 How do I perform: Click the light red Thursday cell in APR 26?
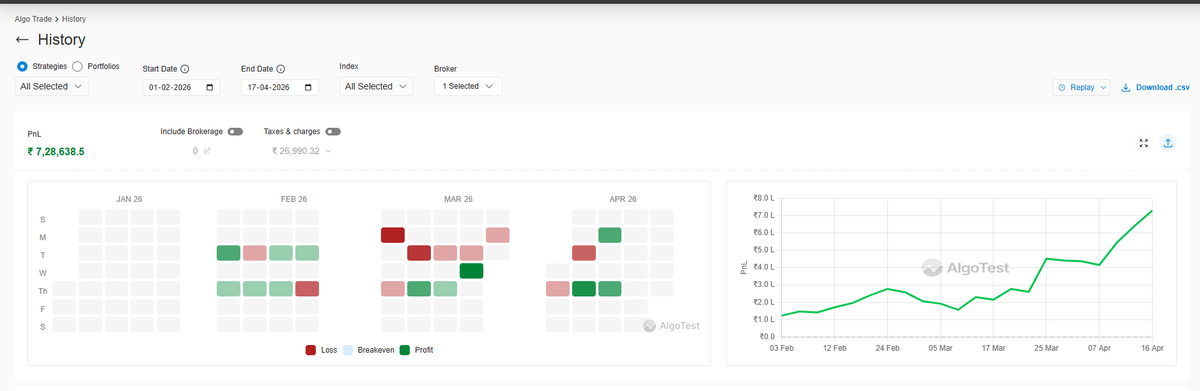pyautogui.click(x=558, y=289)
